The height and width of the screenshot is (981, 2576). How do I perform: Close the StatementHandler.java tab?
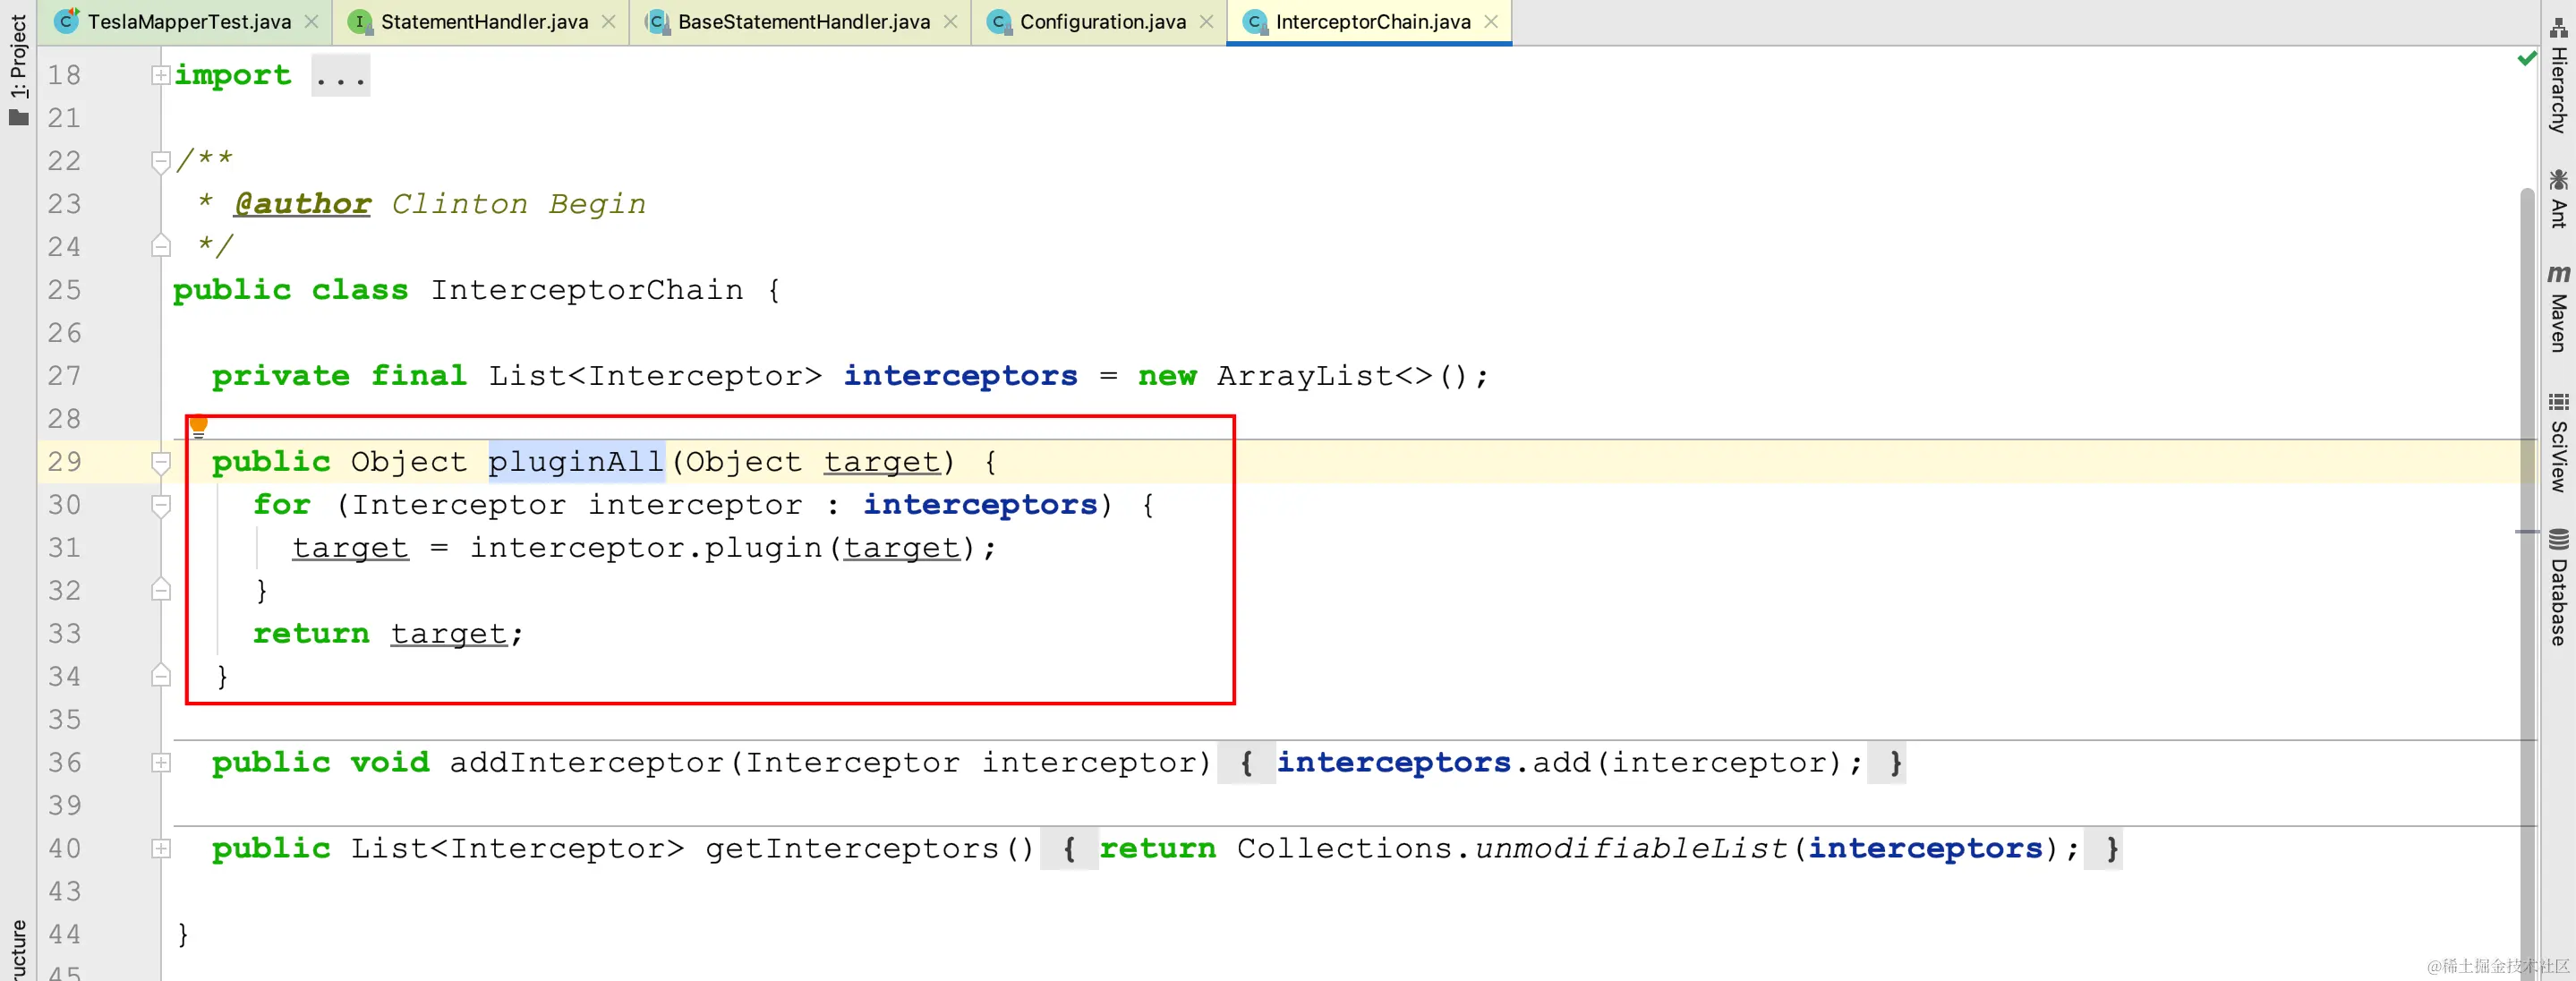(x=608, y=22)
